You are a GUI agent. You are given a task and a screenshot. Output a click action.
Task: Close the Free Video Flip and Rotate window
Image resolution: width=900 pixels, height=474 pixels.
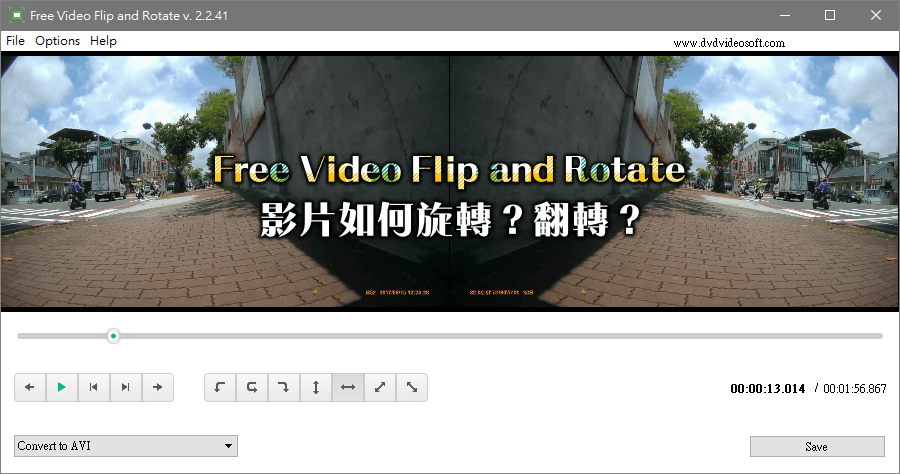pyautogui.click(x=876, y=15)
